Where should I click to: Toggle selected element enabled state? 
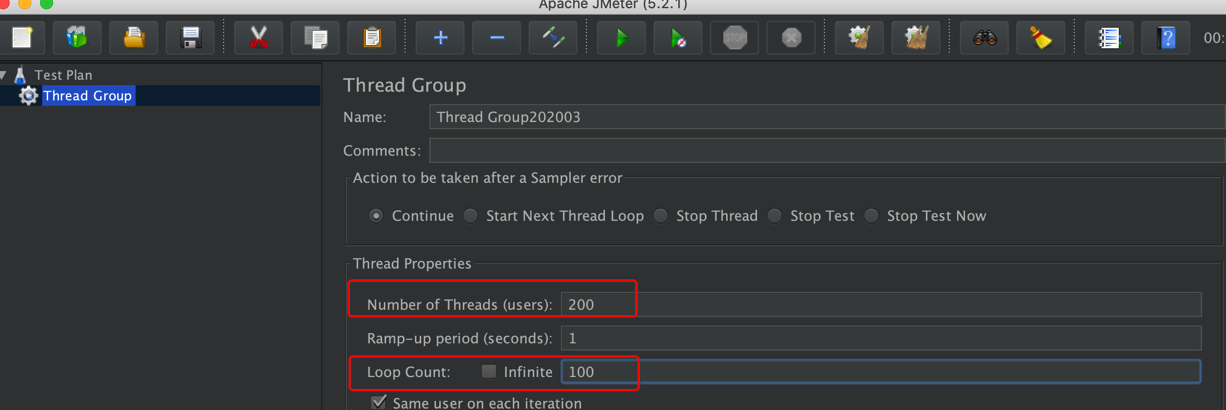pos(553,38)
